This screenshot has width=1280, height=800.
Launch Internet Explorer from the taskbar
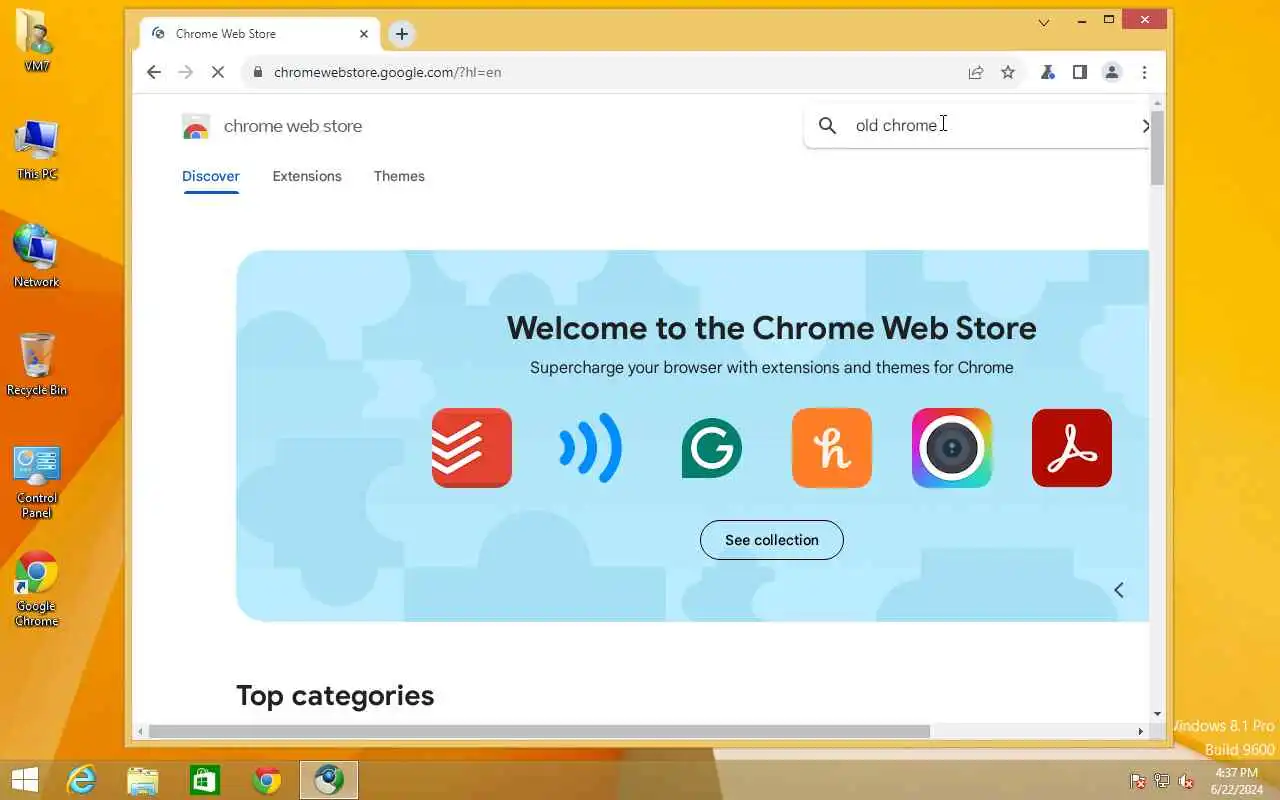pos(80,780)
